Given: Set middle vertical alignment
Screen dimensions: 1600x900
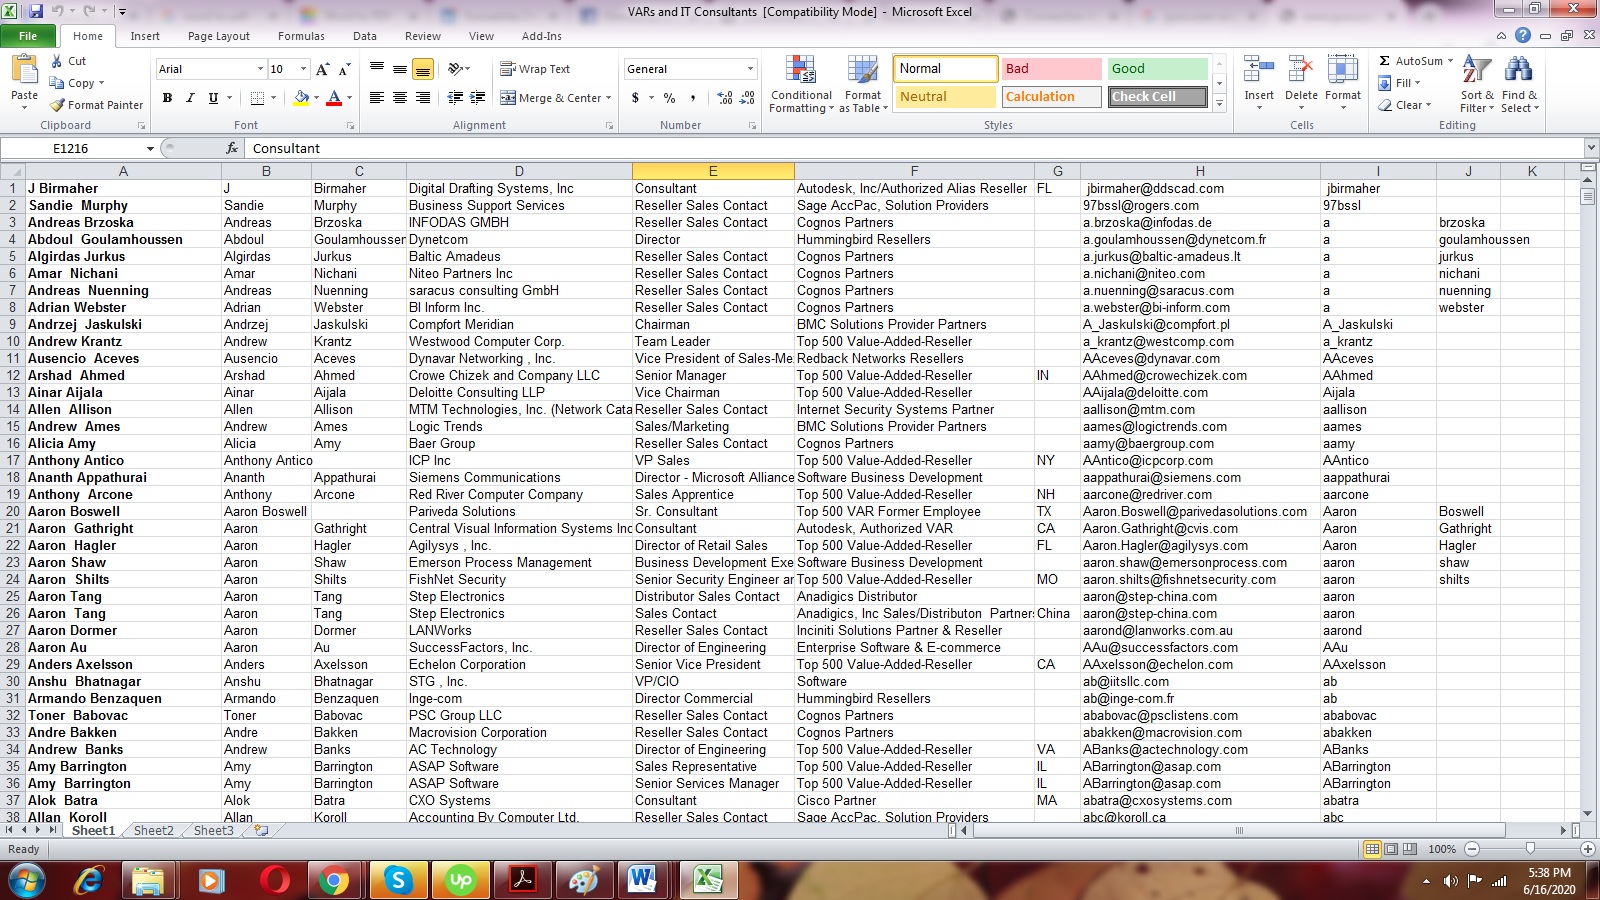Looking at the screenshot, I should pos(400,69).
